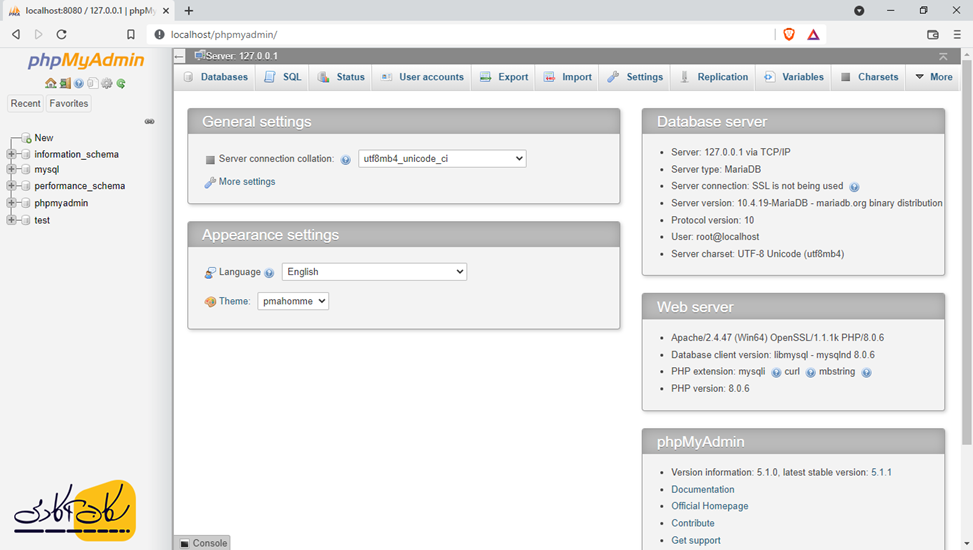Expand the phpmyadmin database node
This screenshot has height=550, width=973.
pyautogui.click(x=11, y=203)
